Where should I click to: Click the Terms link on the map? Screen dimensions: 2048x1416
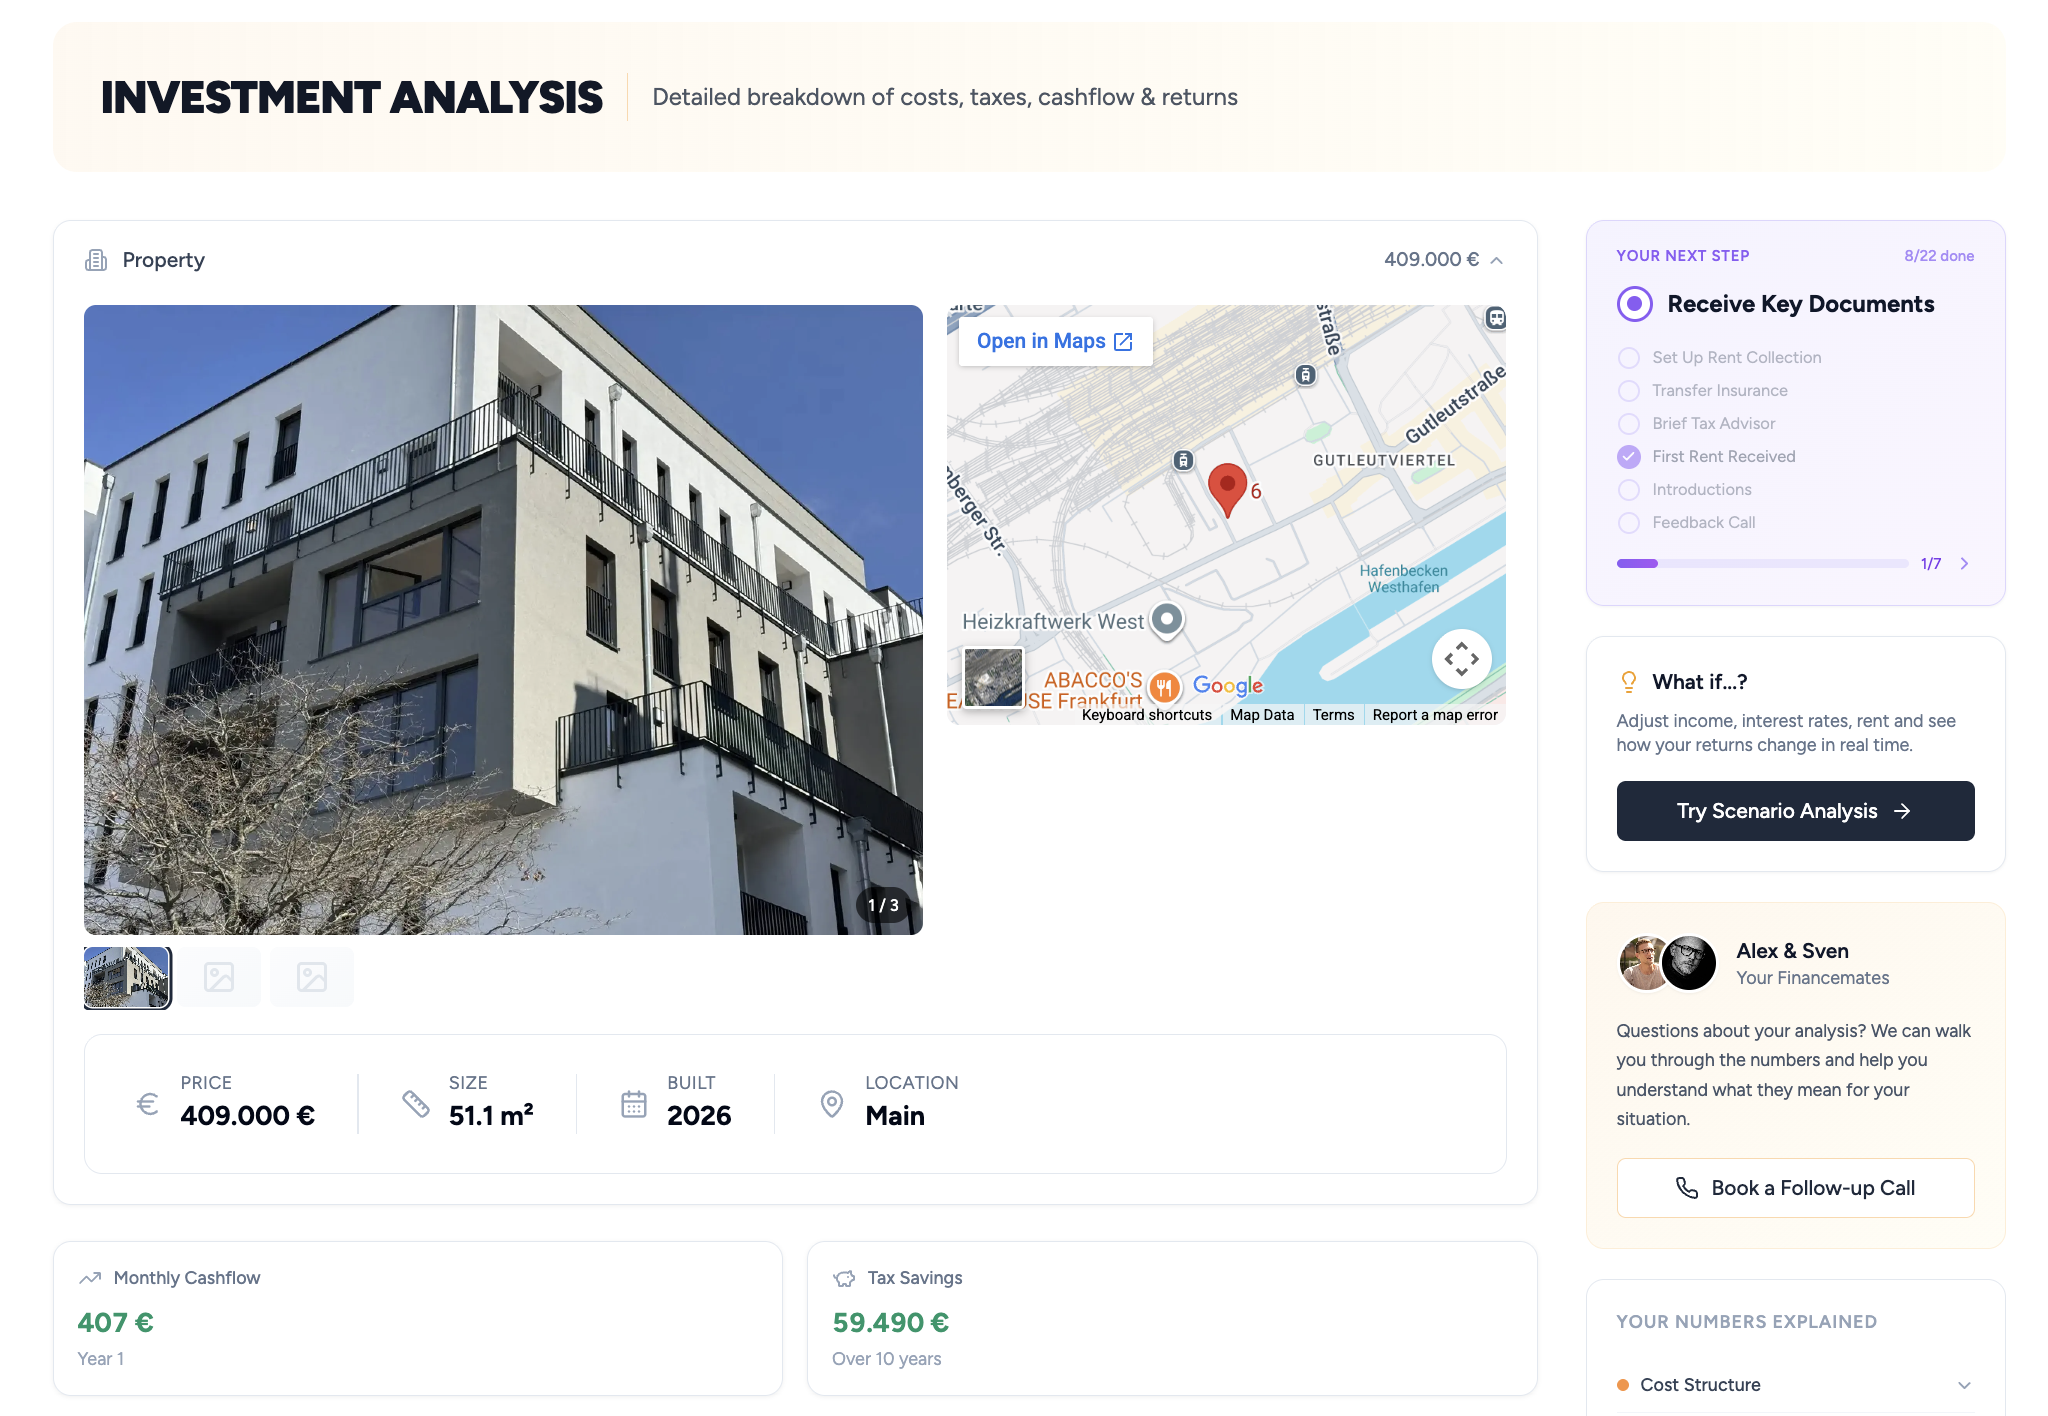click(x=1333, y=714)
